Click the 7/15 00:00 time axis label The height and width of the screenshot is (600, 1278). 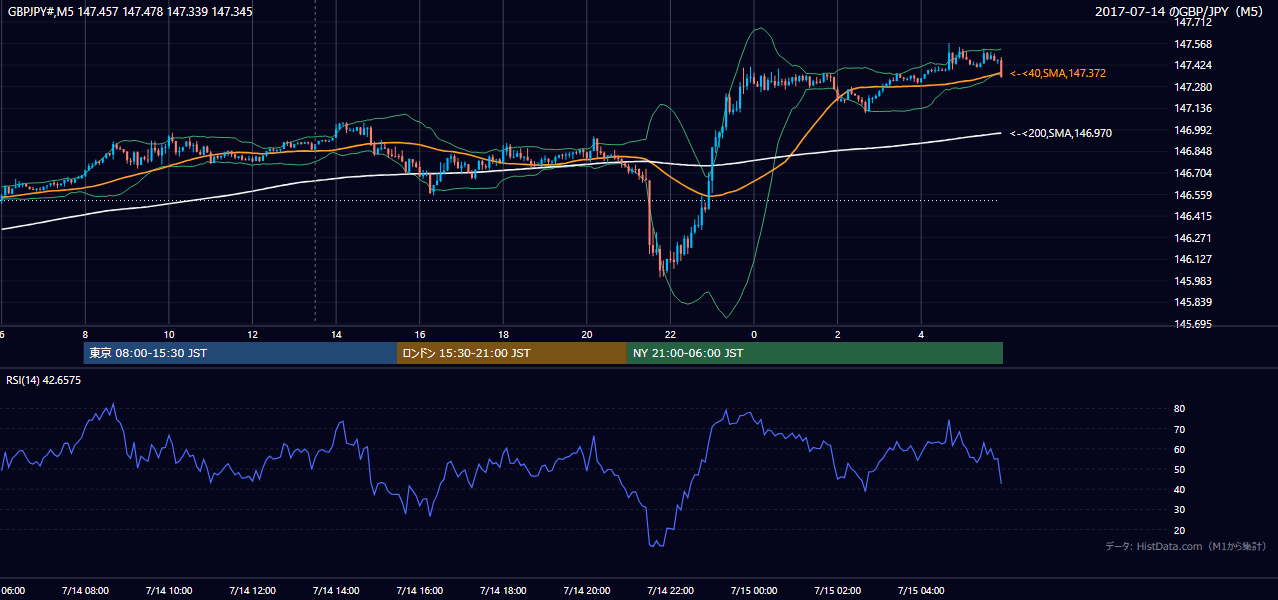click(x=754, y=590)
